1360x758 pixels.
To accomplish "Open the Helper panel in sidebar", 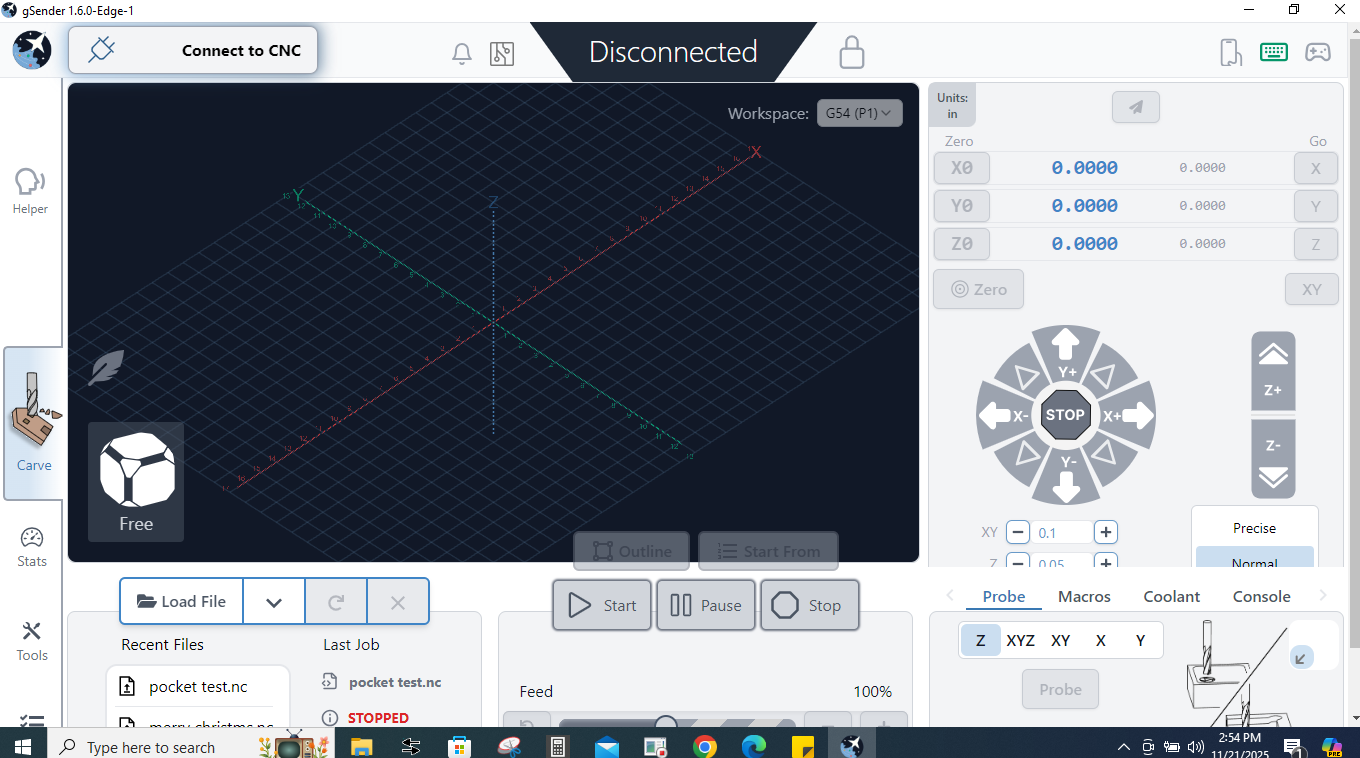I will pyautogui.click(x=30, y=191).
